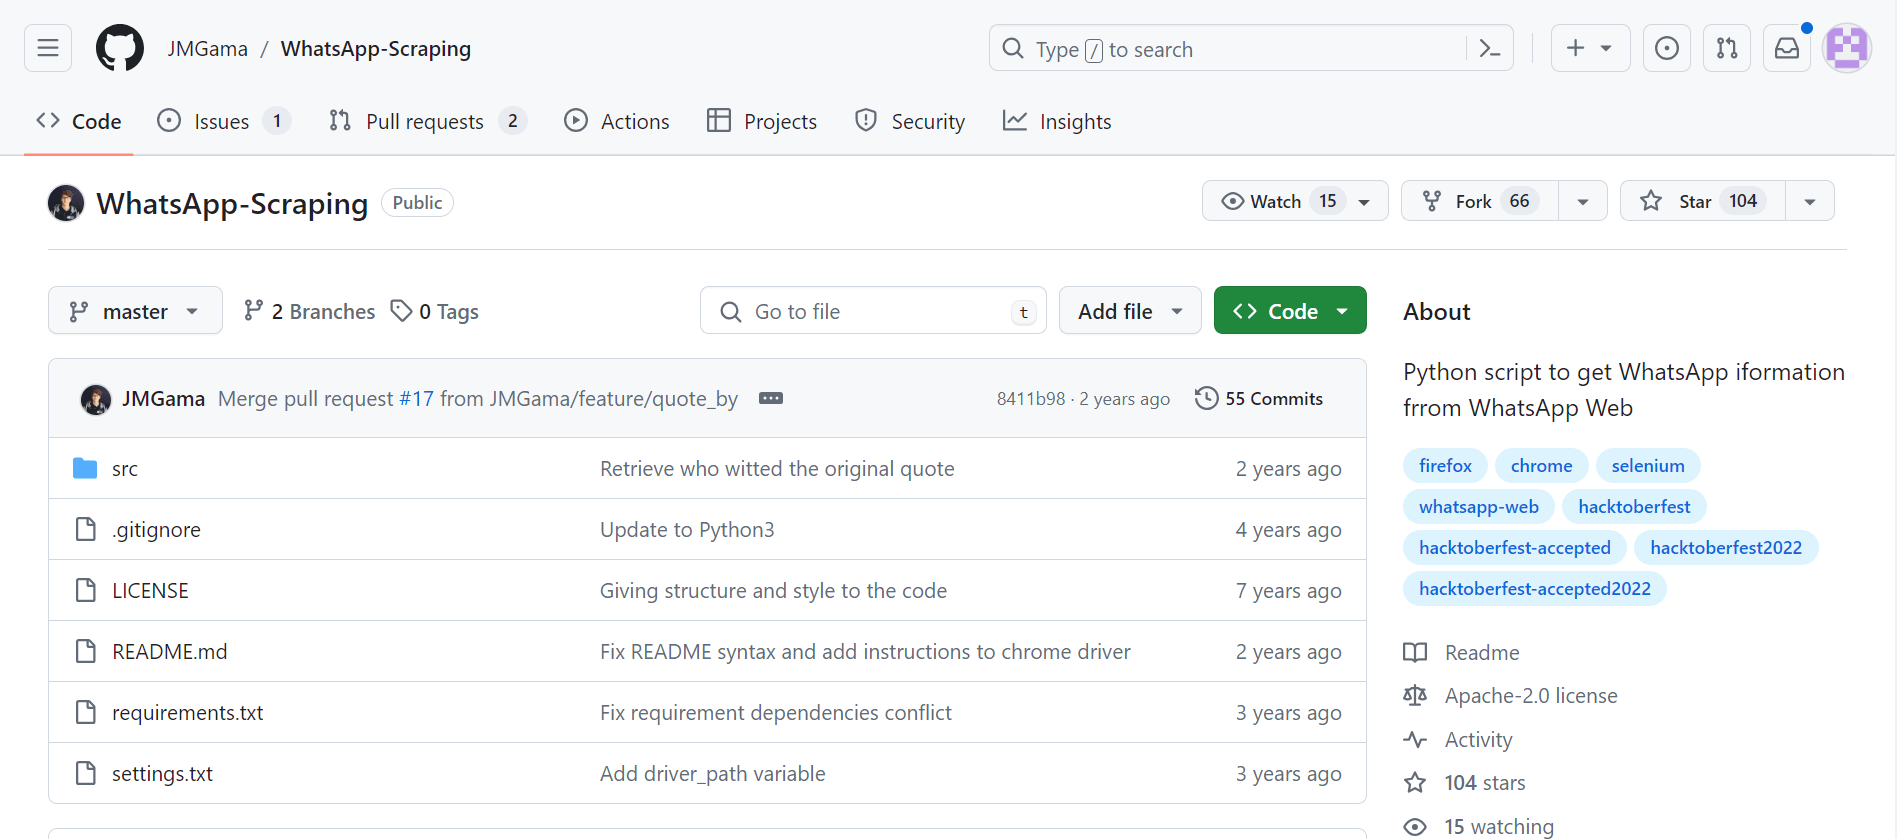
Task: Open the pull requests header icon
Action: [1726, 48]
